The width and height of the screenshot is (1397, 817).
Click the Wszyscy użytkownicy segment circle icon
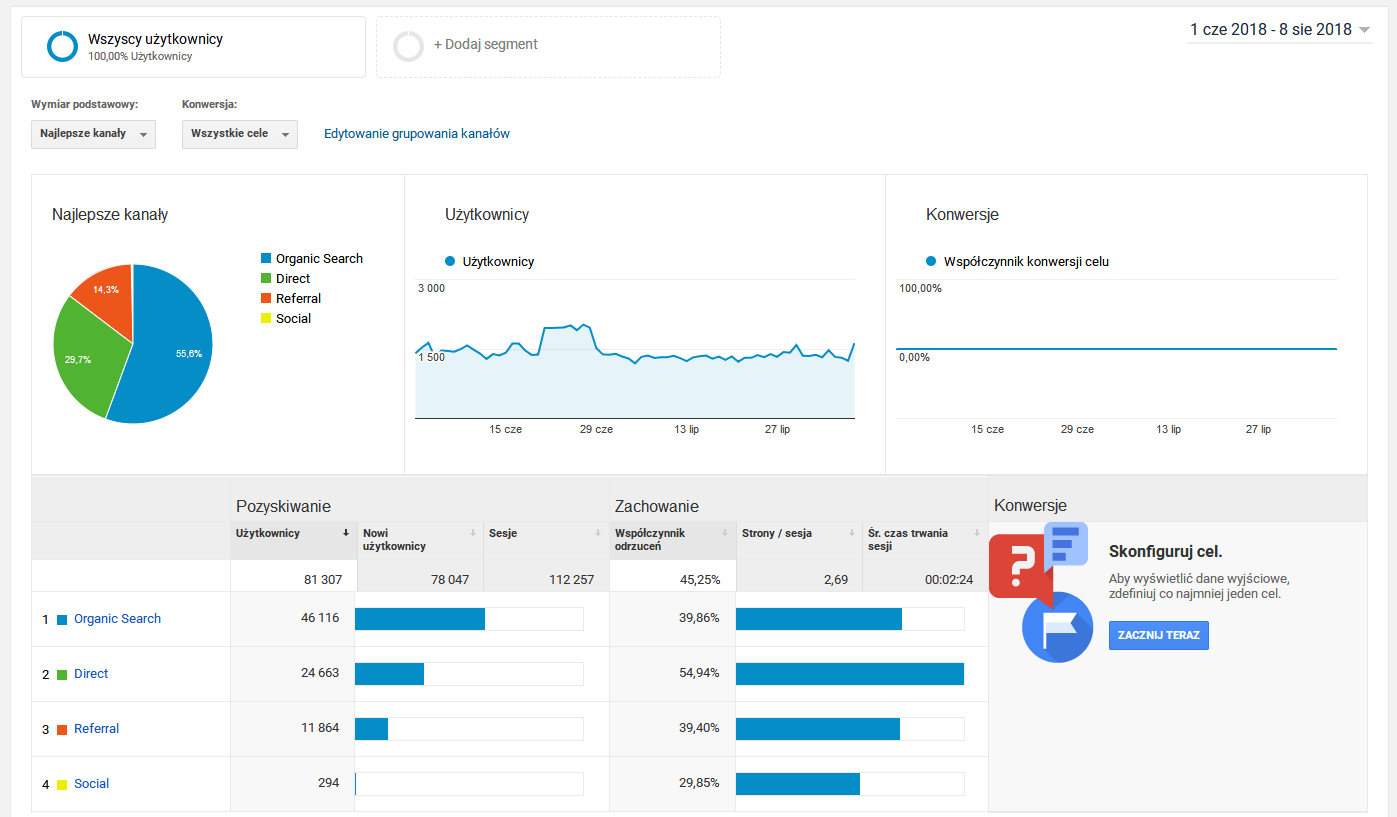(62, 46)
